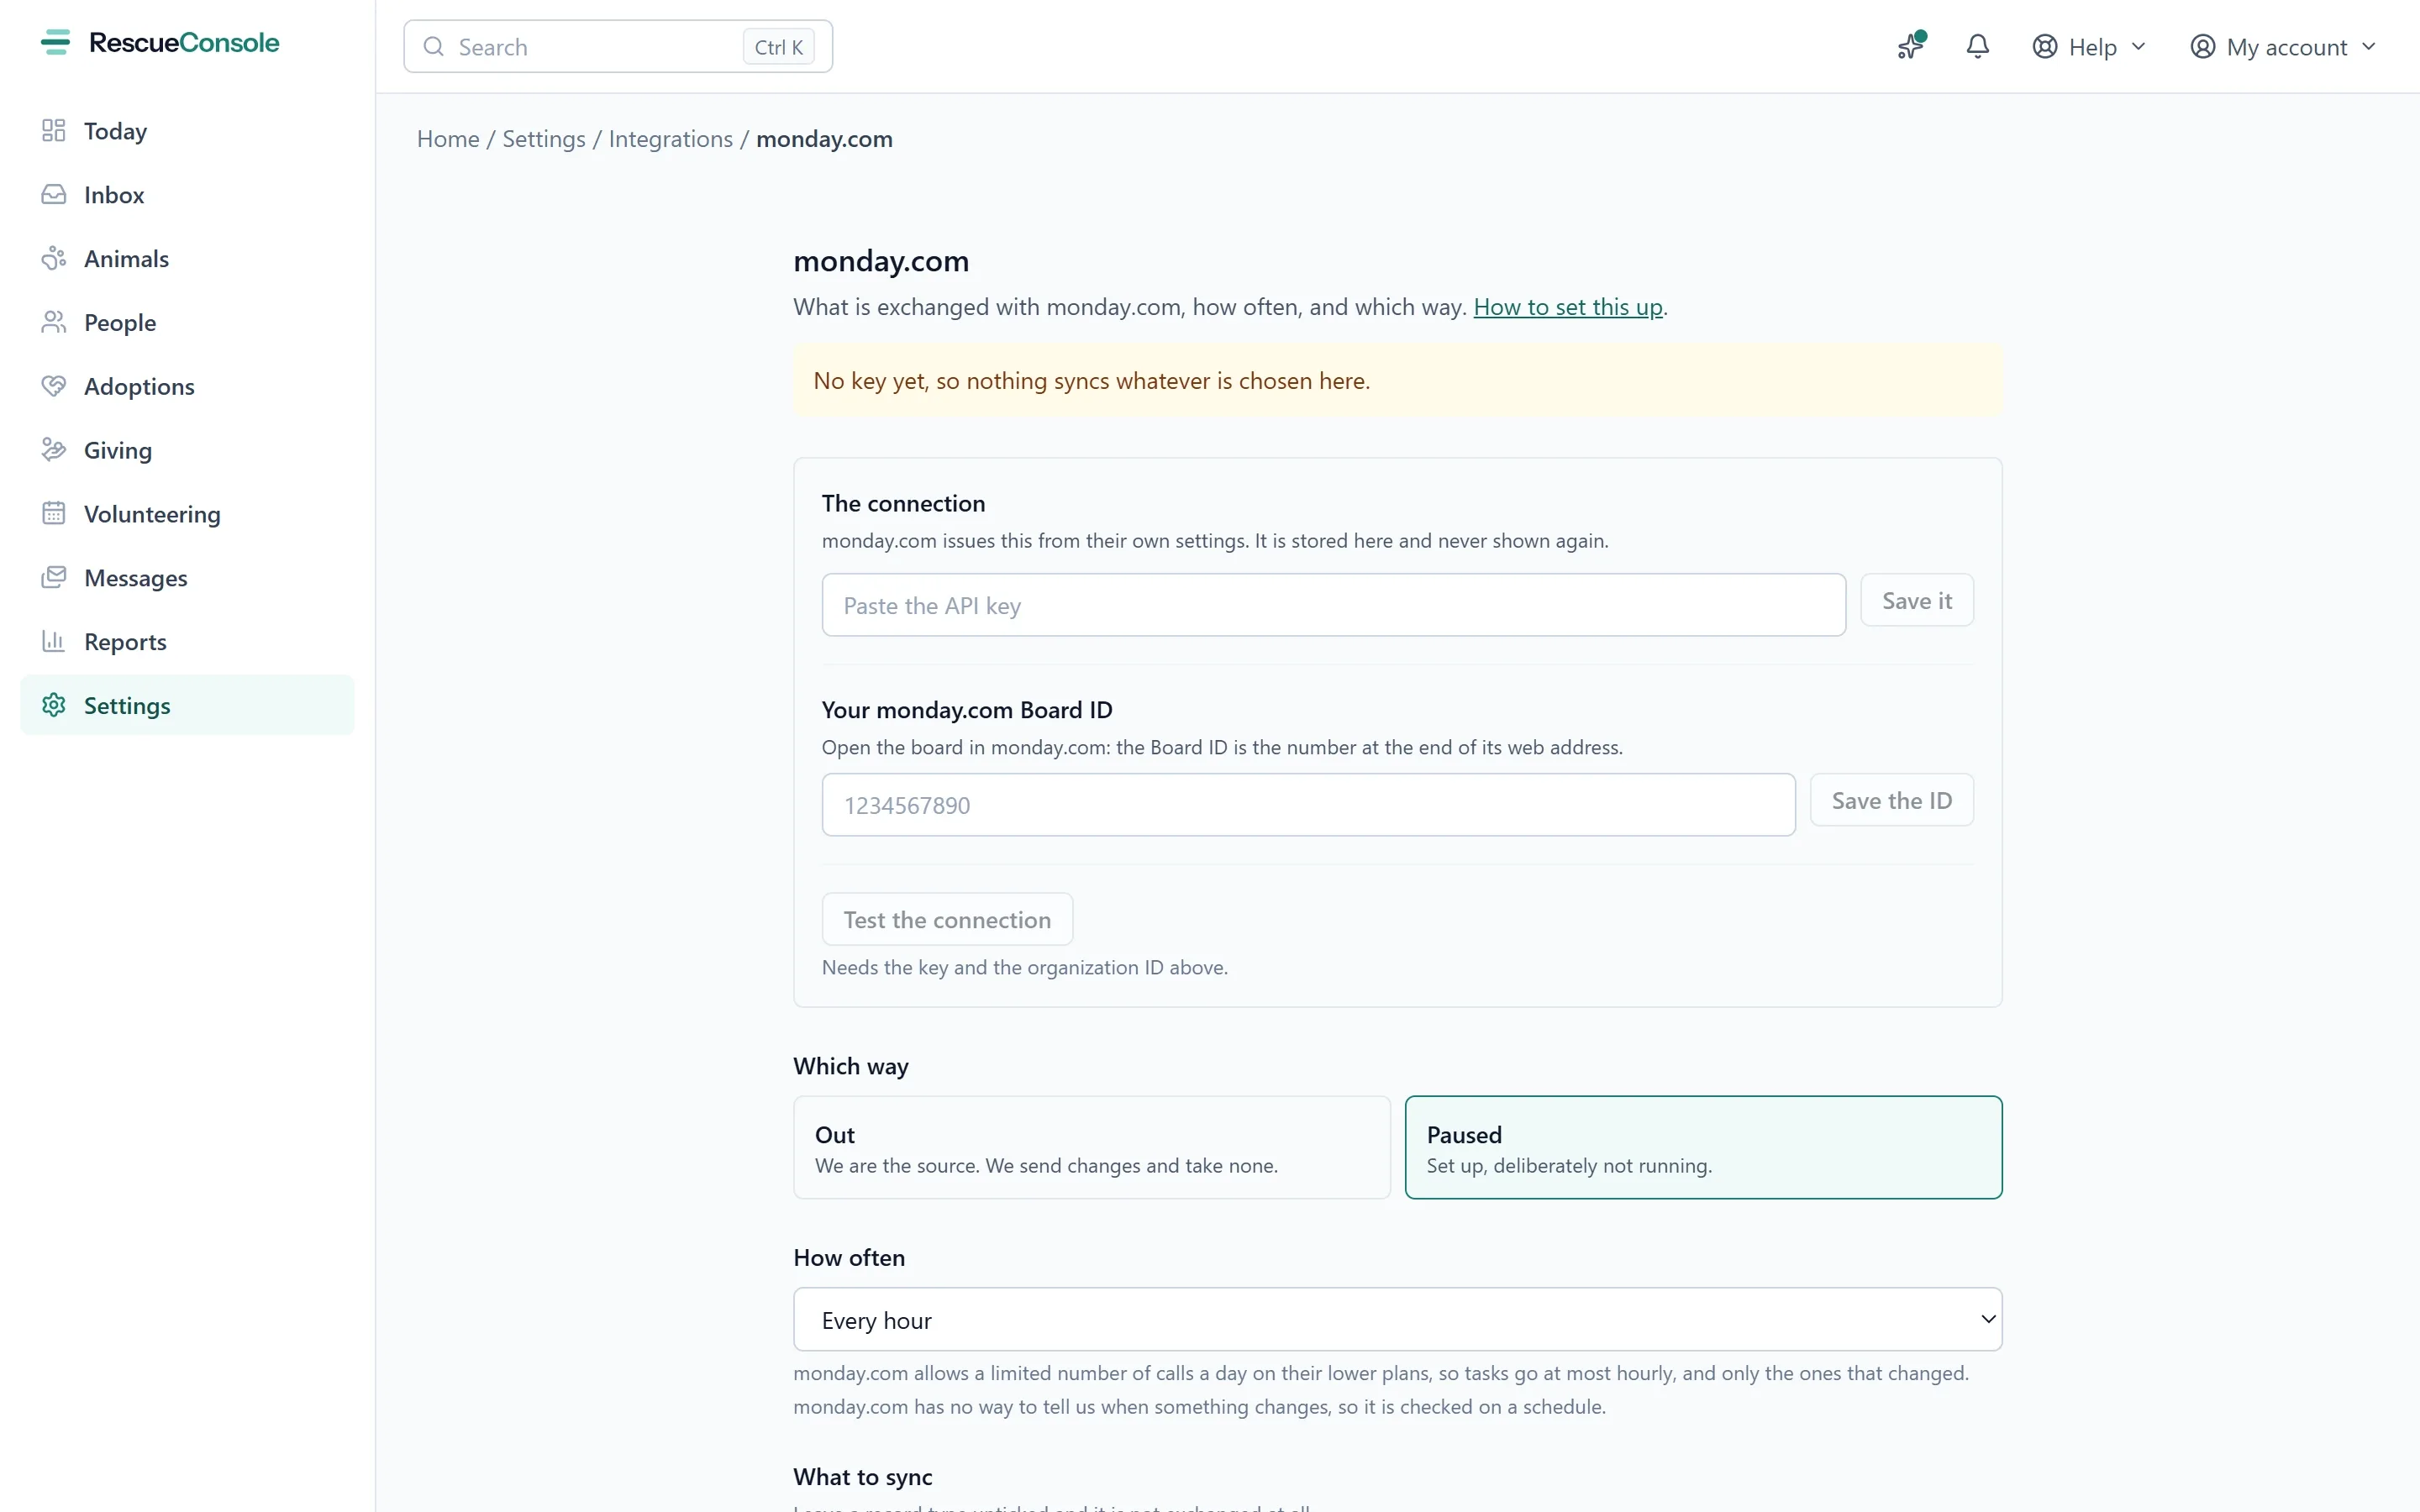Go to the Reports section label

point(125,642)
